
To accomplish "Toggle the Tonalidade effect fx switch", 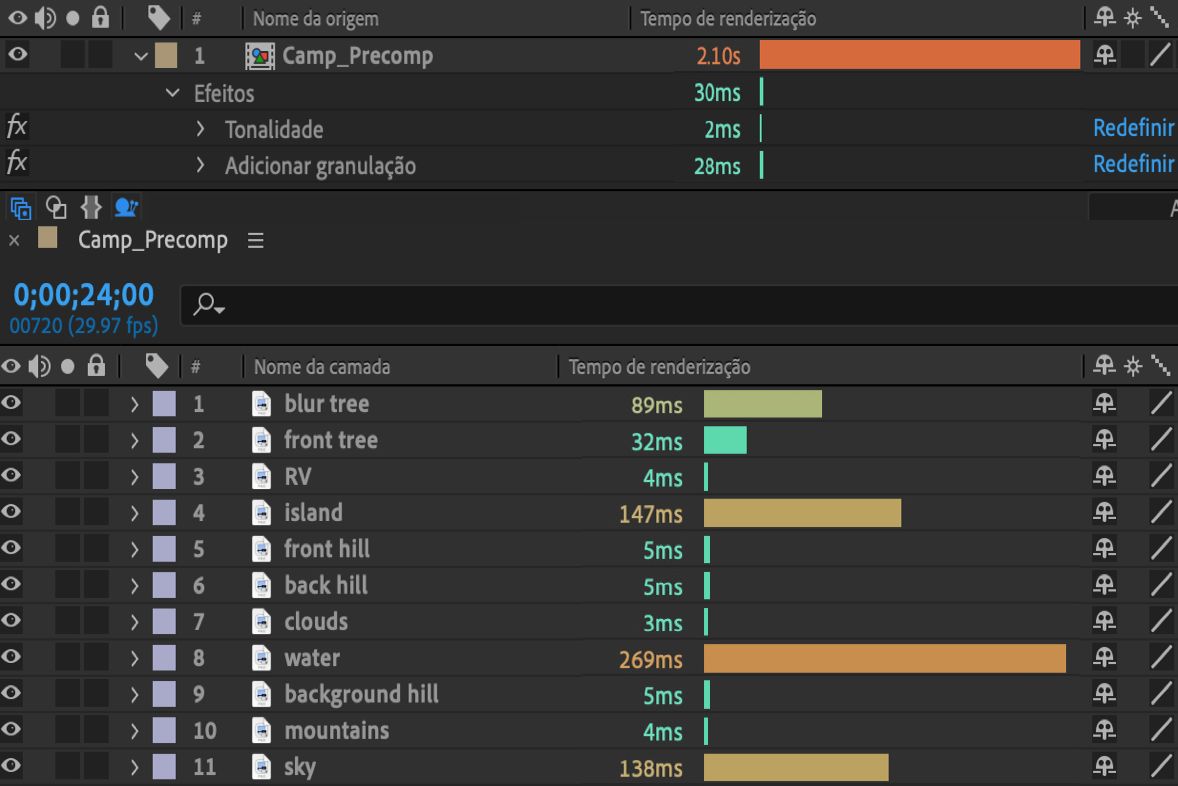I will coord(17,128).
